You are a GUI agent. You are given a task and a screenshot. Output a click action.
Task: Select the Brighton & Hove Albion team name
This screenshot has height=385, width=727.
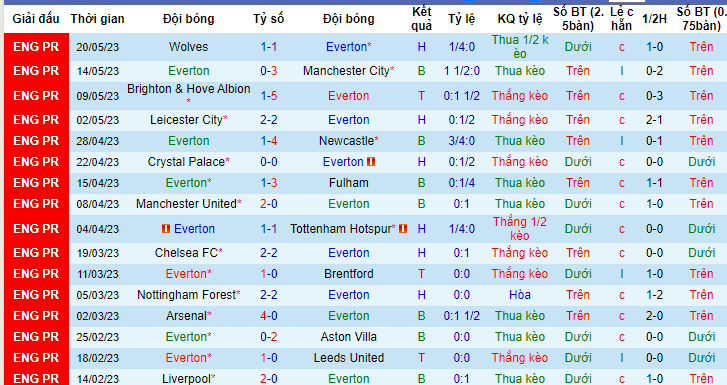(x=189, y=89)
